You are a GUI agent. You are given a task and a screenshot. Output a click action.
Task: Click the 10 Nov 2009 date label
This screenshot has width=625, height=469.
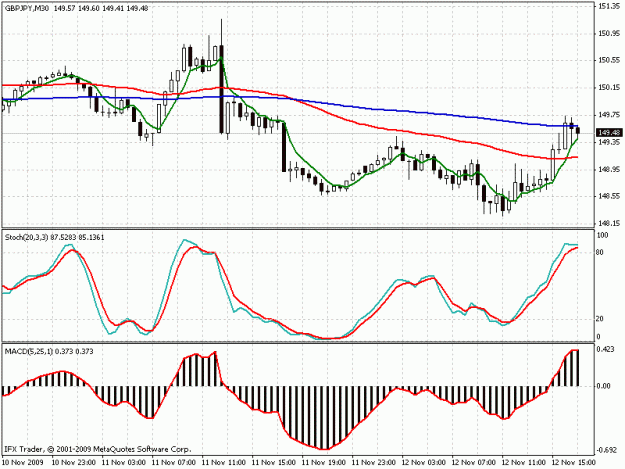click(x=23, y=463)
